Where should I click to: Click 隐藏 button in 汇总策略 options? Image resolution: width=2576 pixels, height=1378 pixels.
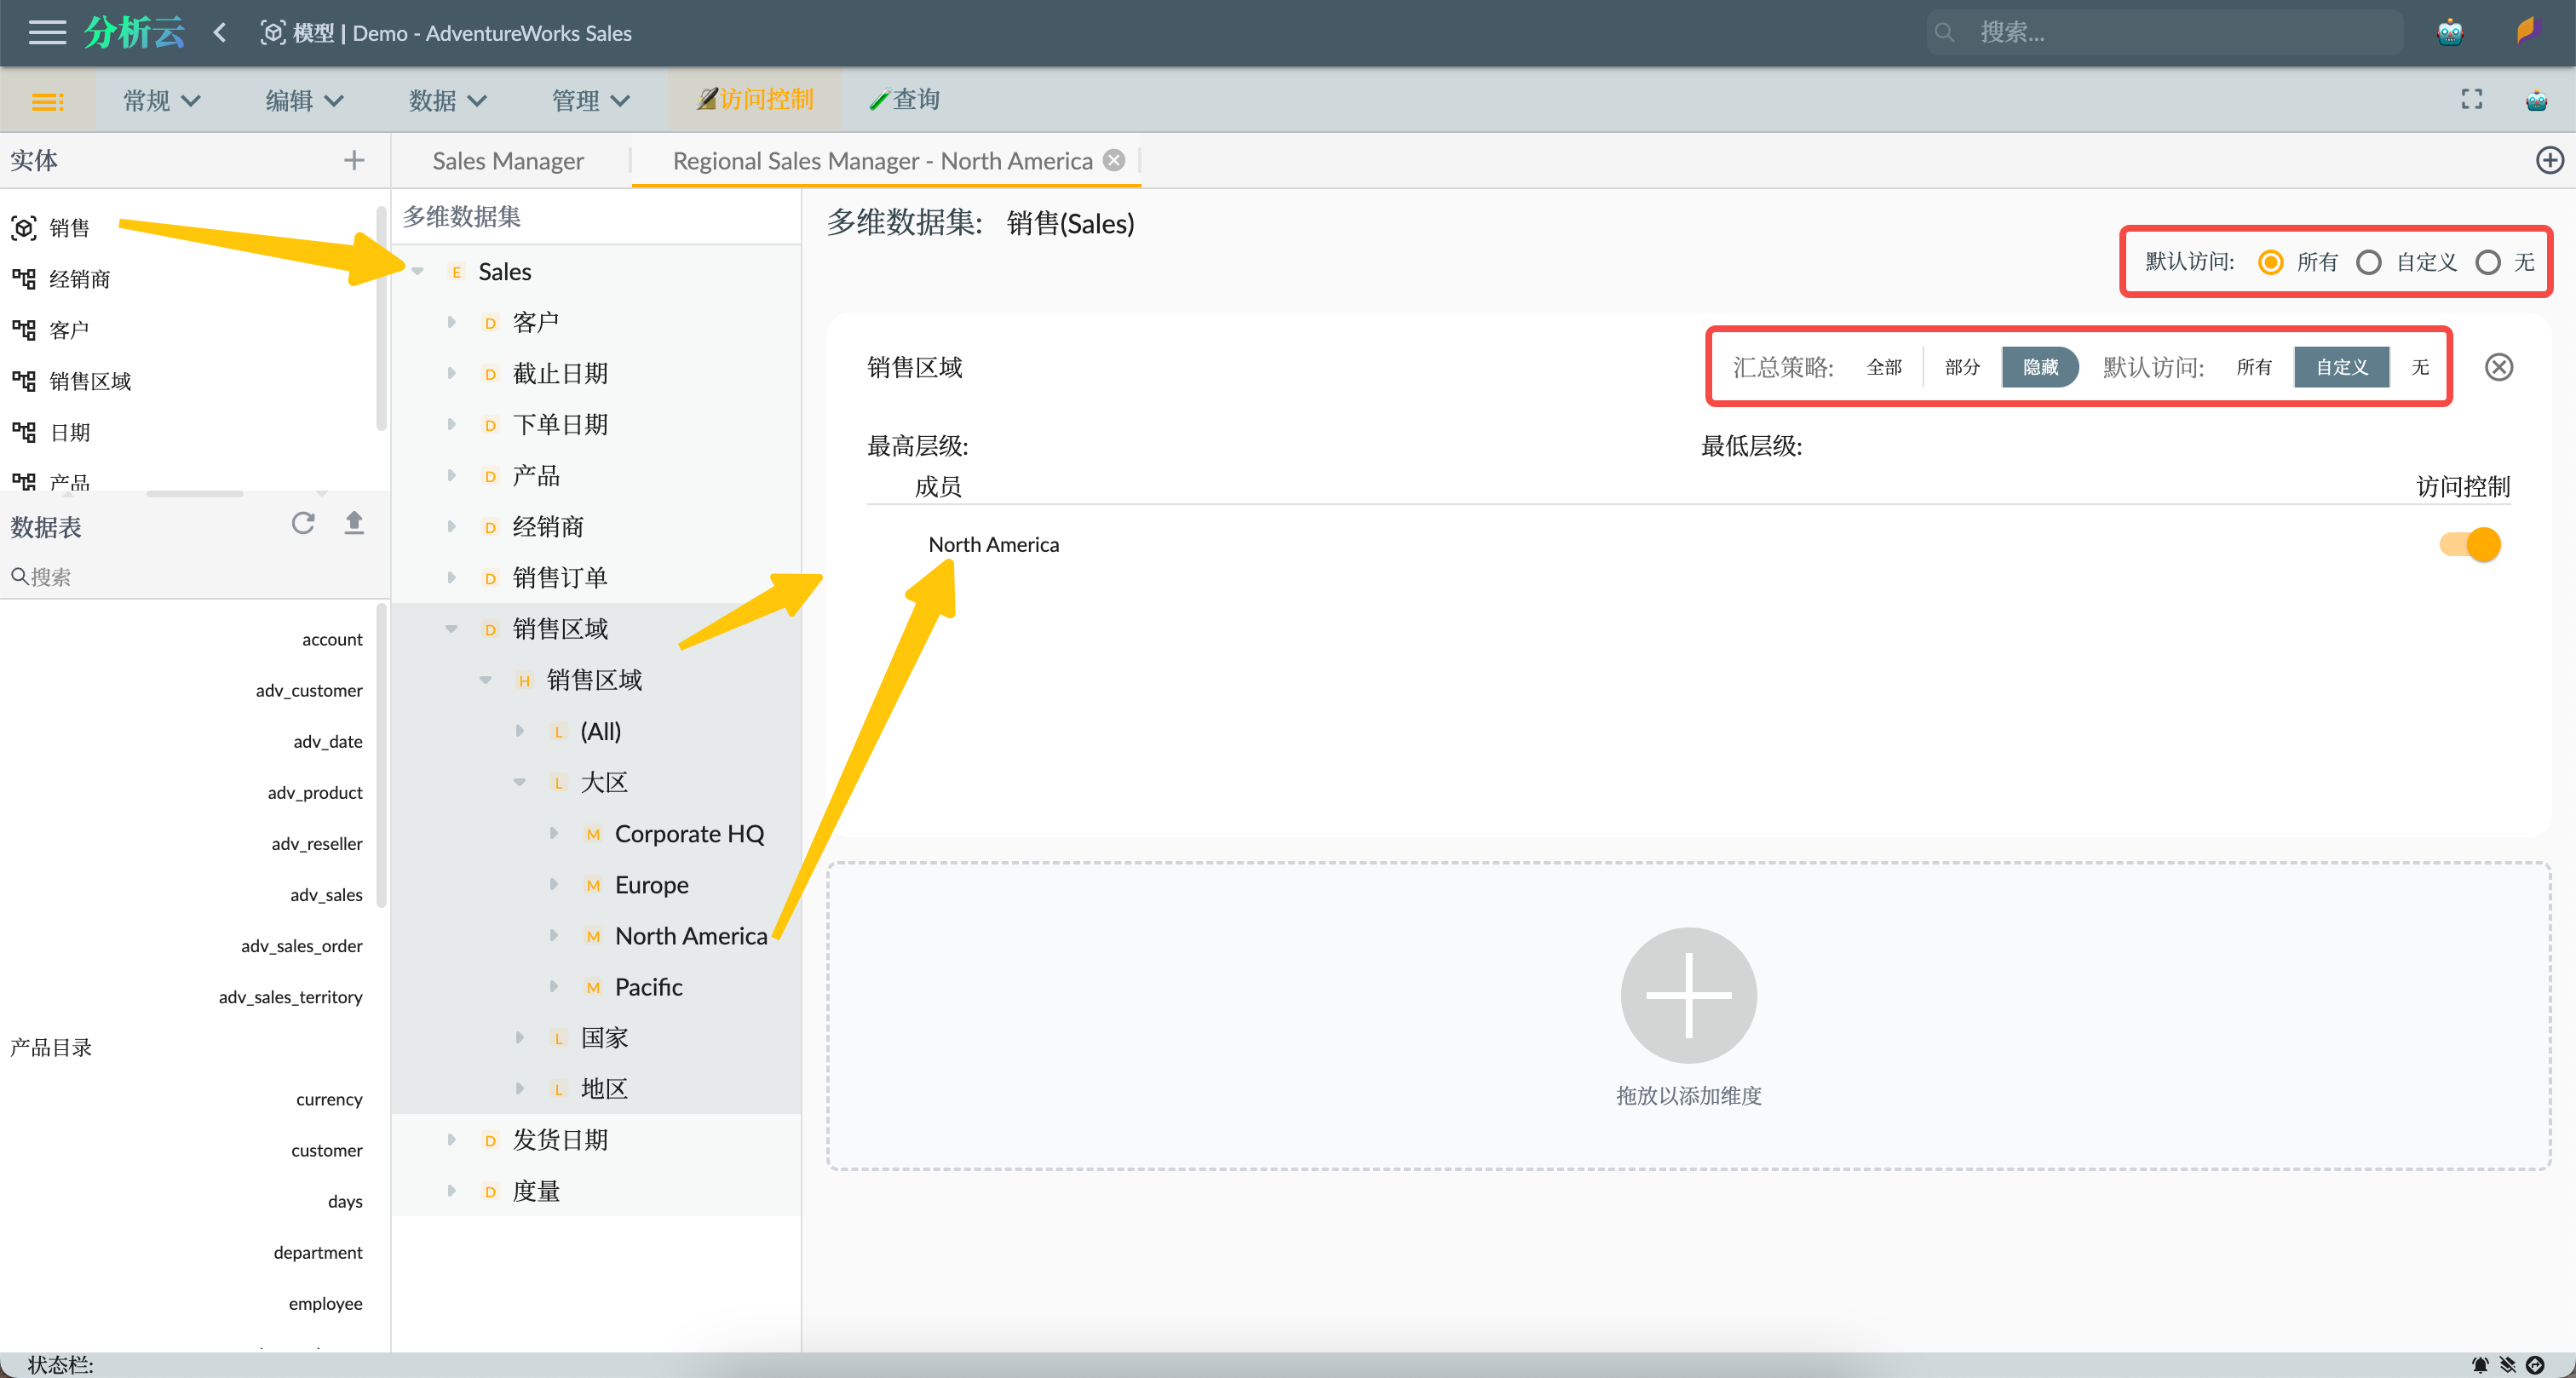tap(2038, 366)
